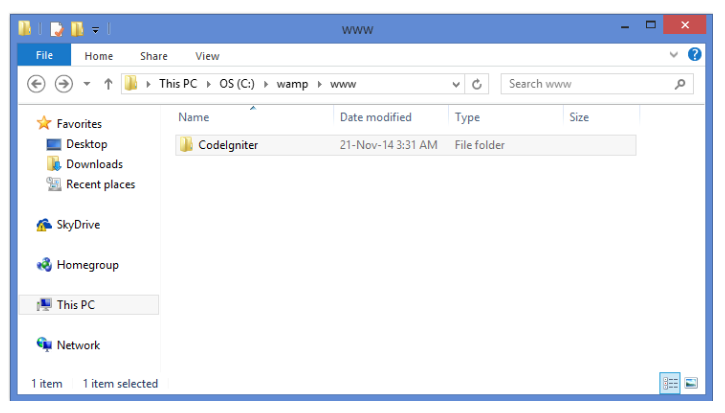Click New folder icon in quick access toolbar

(x=77, y=29)
